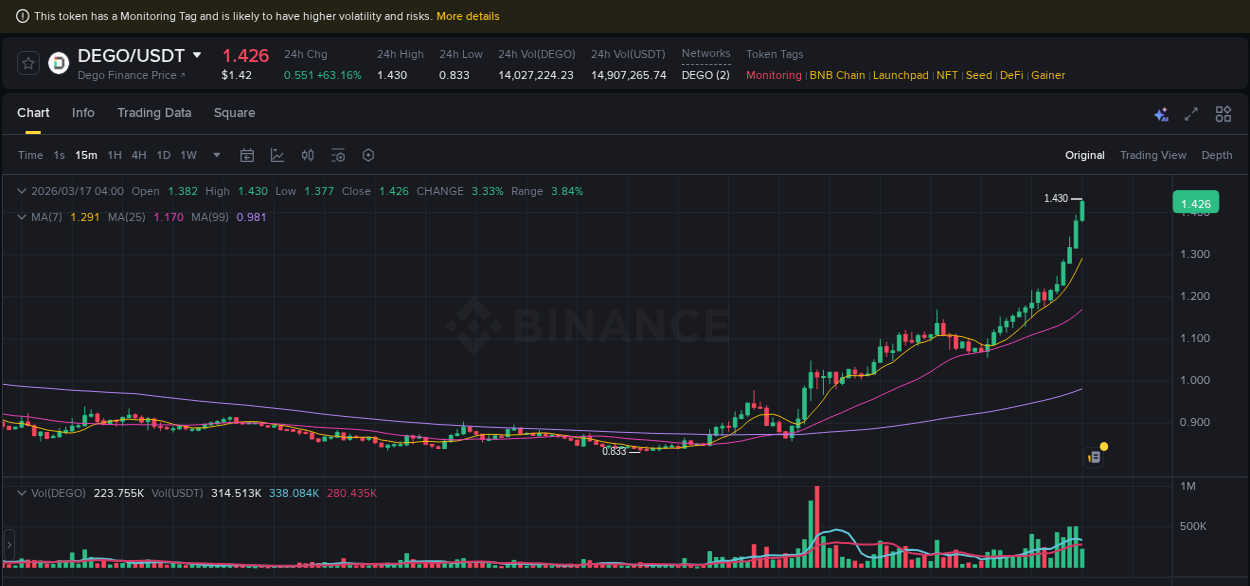Switch to the Trading Data tab
This screenshot has width=1250, height=586.
click(154, 113)
